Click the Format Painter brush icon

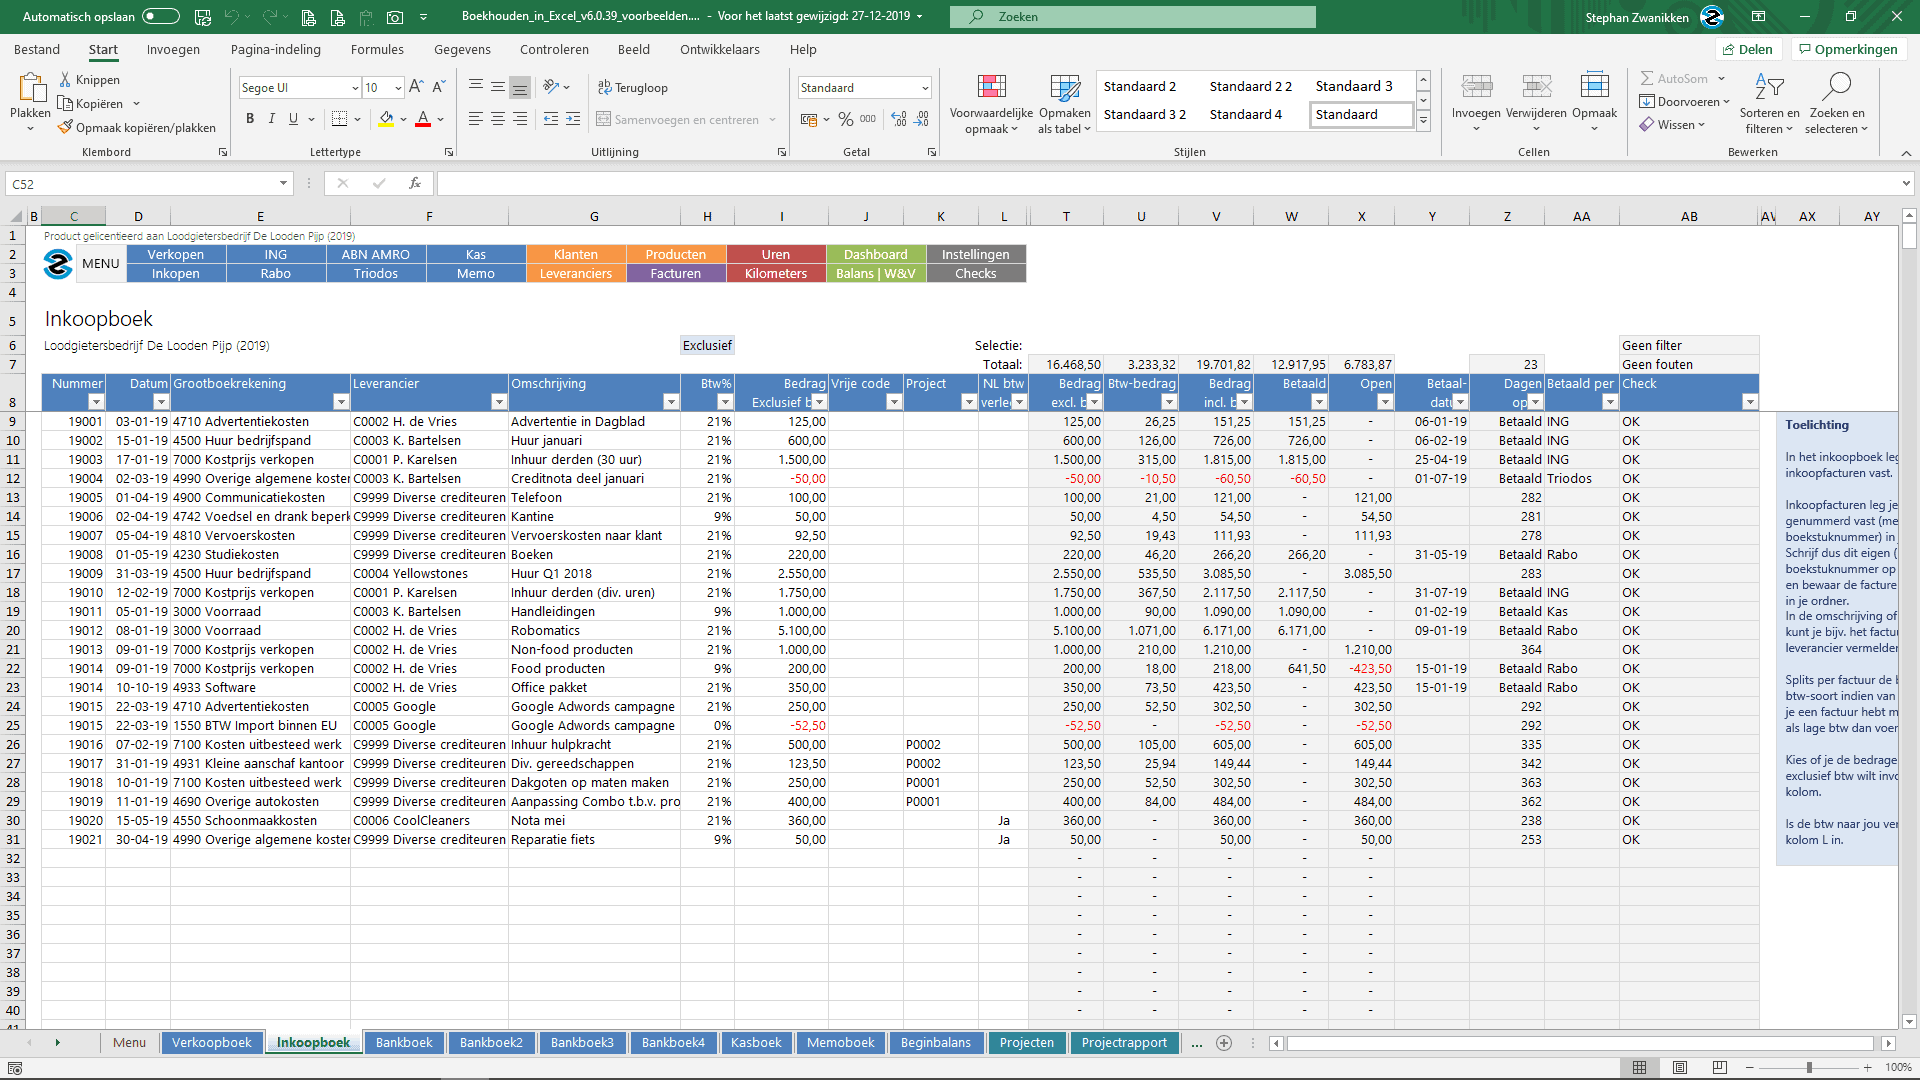point(66,127)
